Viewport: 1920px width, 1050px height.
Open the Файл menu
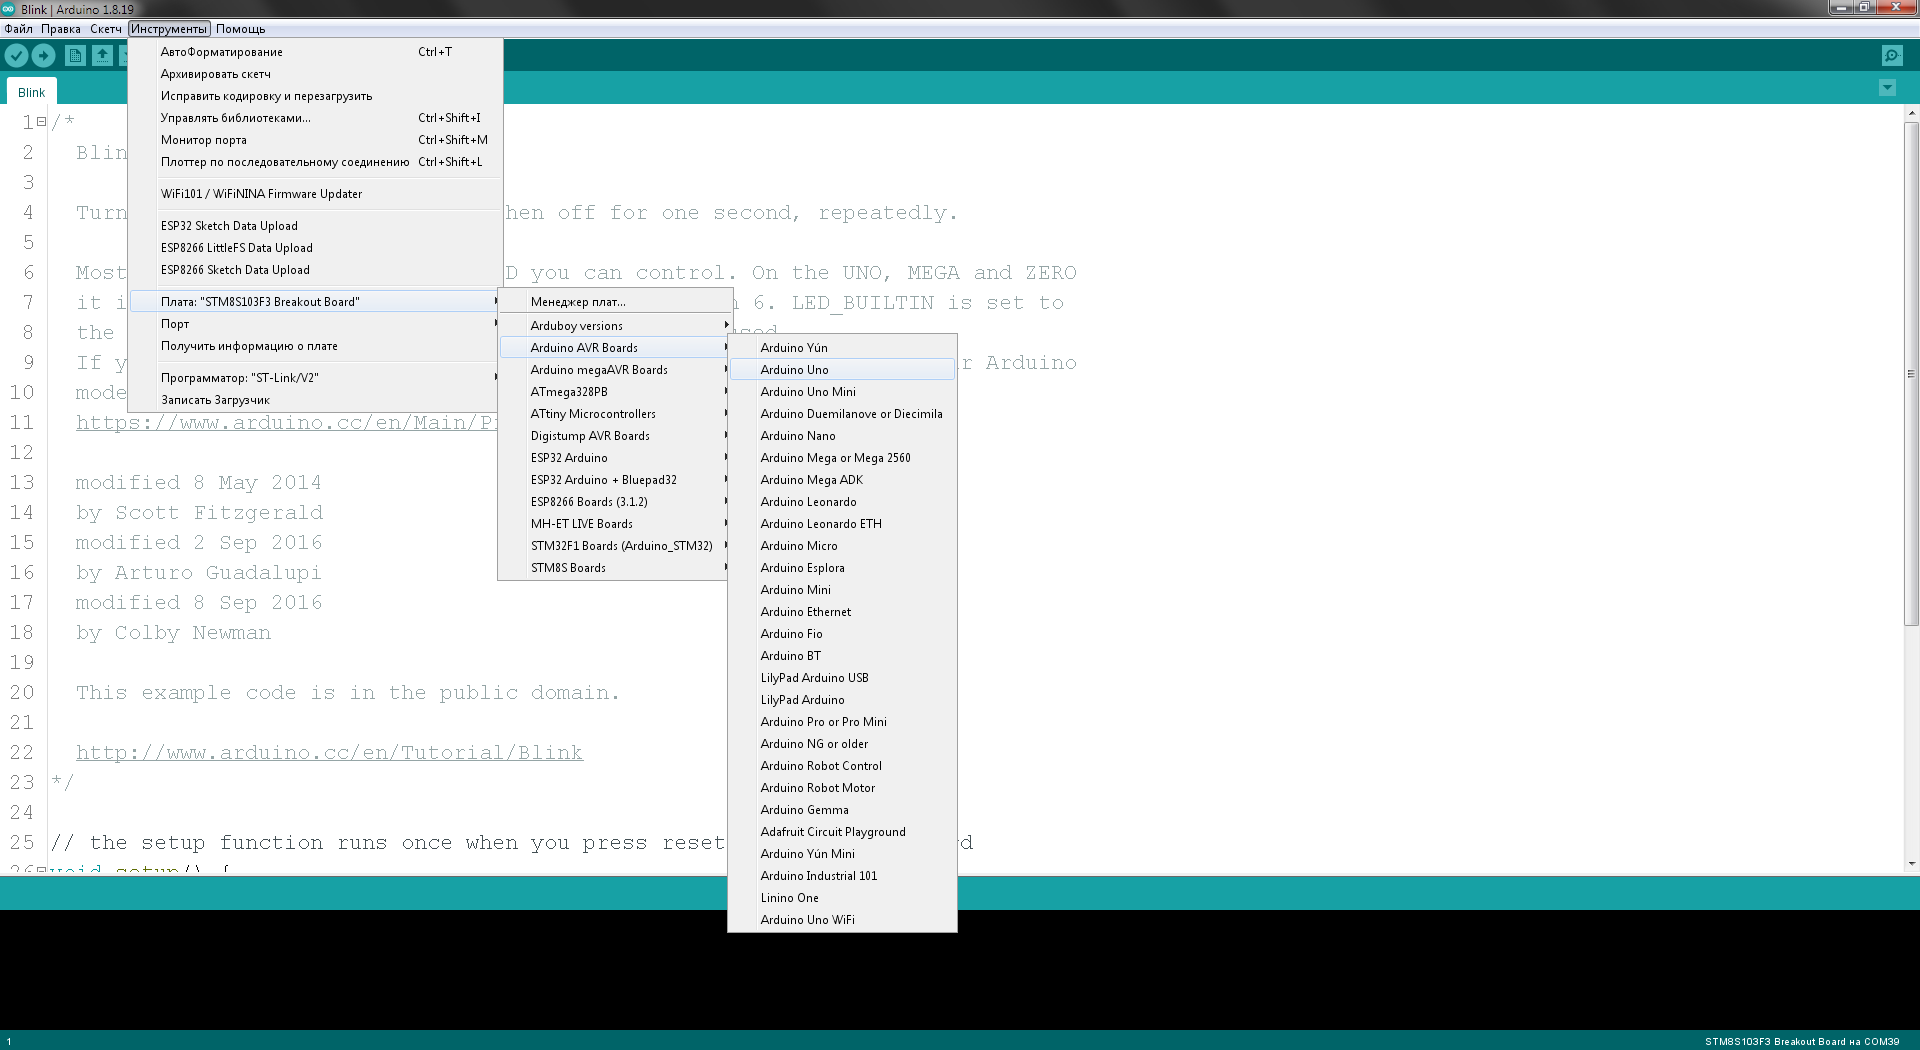click(x=18, y=29)
